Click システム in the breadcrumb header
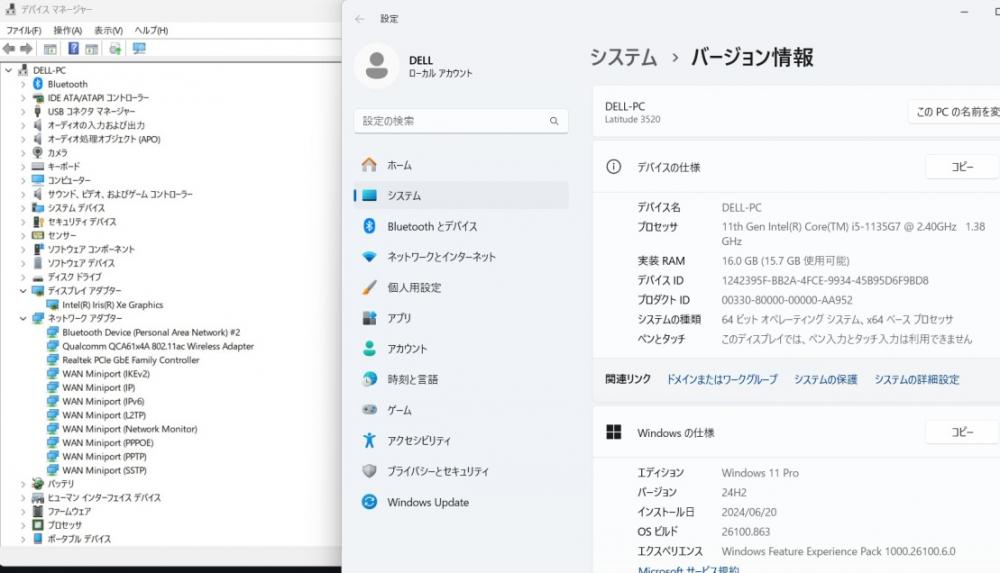 click(x=623, y=57)
